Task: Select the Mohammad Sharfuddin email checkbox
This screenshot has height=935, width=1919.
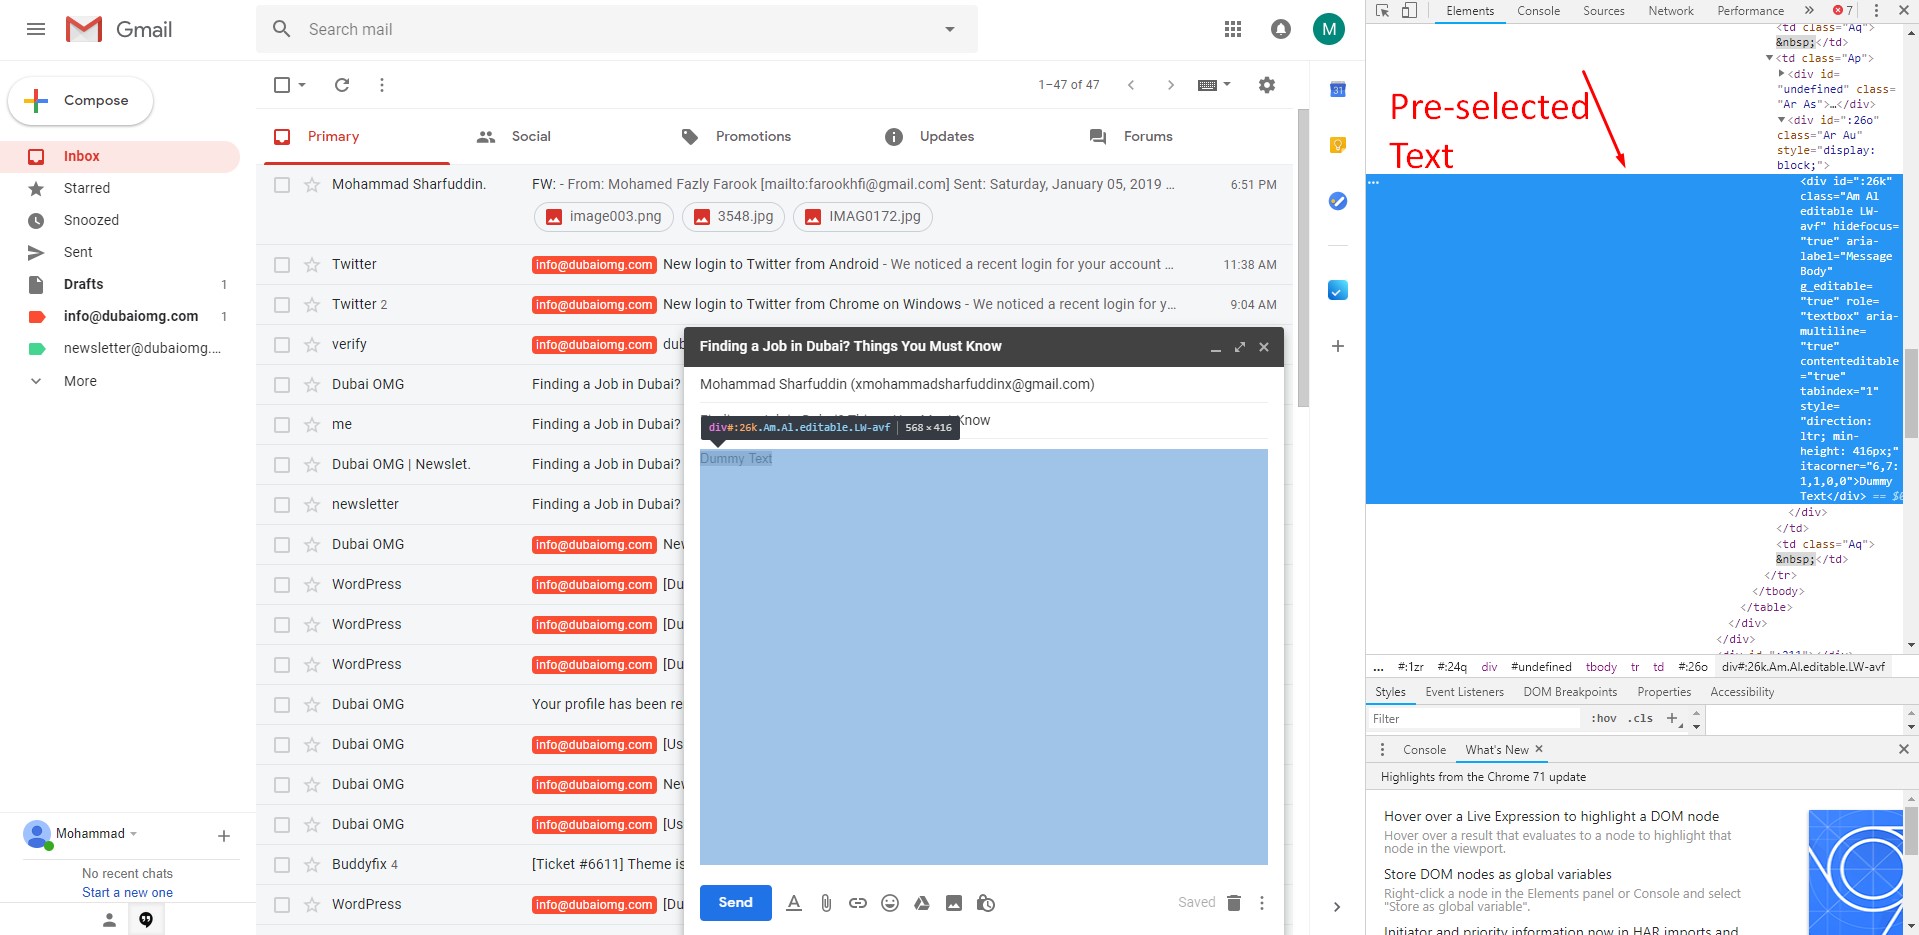Action: [x=282, y=185]
